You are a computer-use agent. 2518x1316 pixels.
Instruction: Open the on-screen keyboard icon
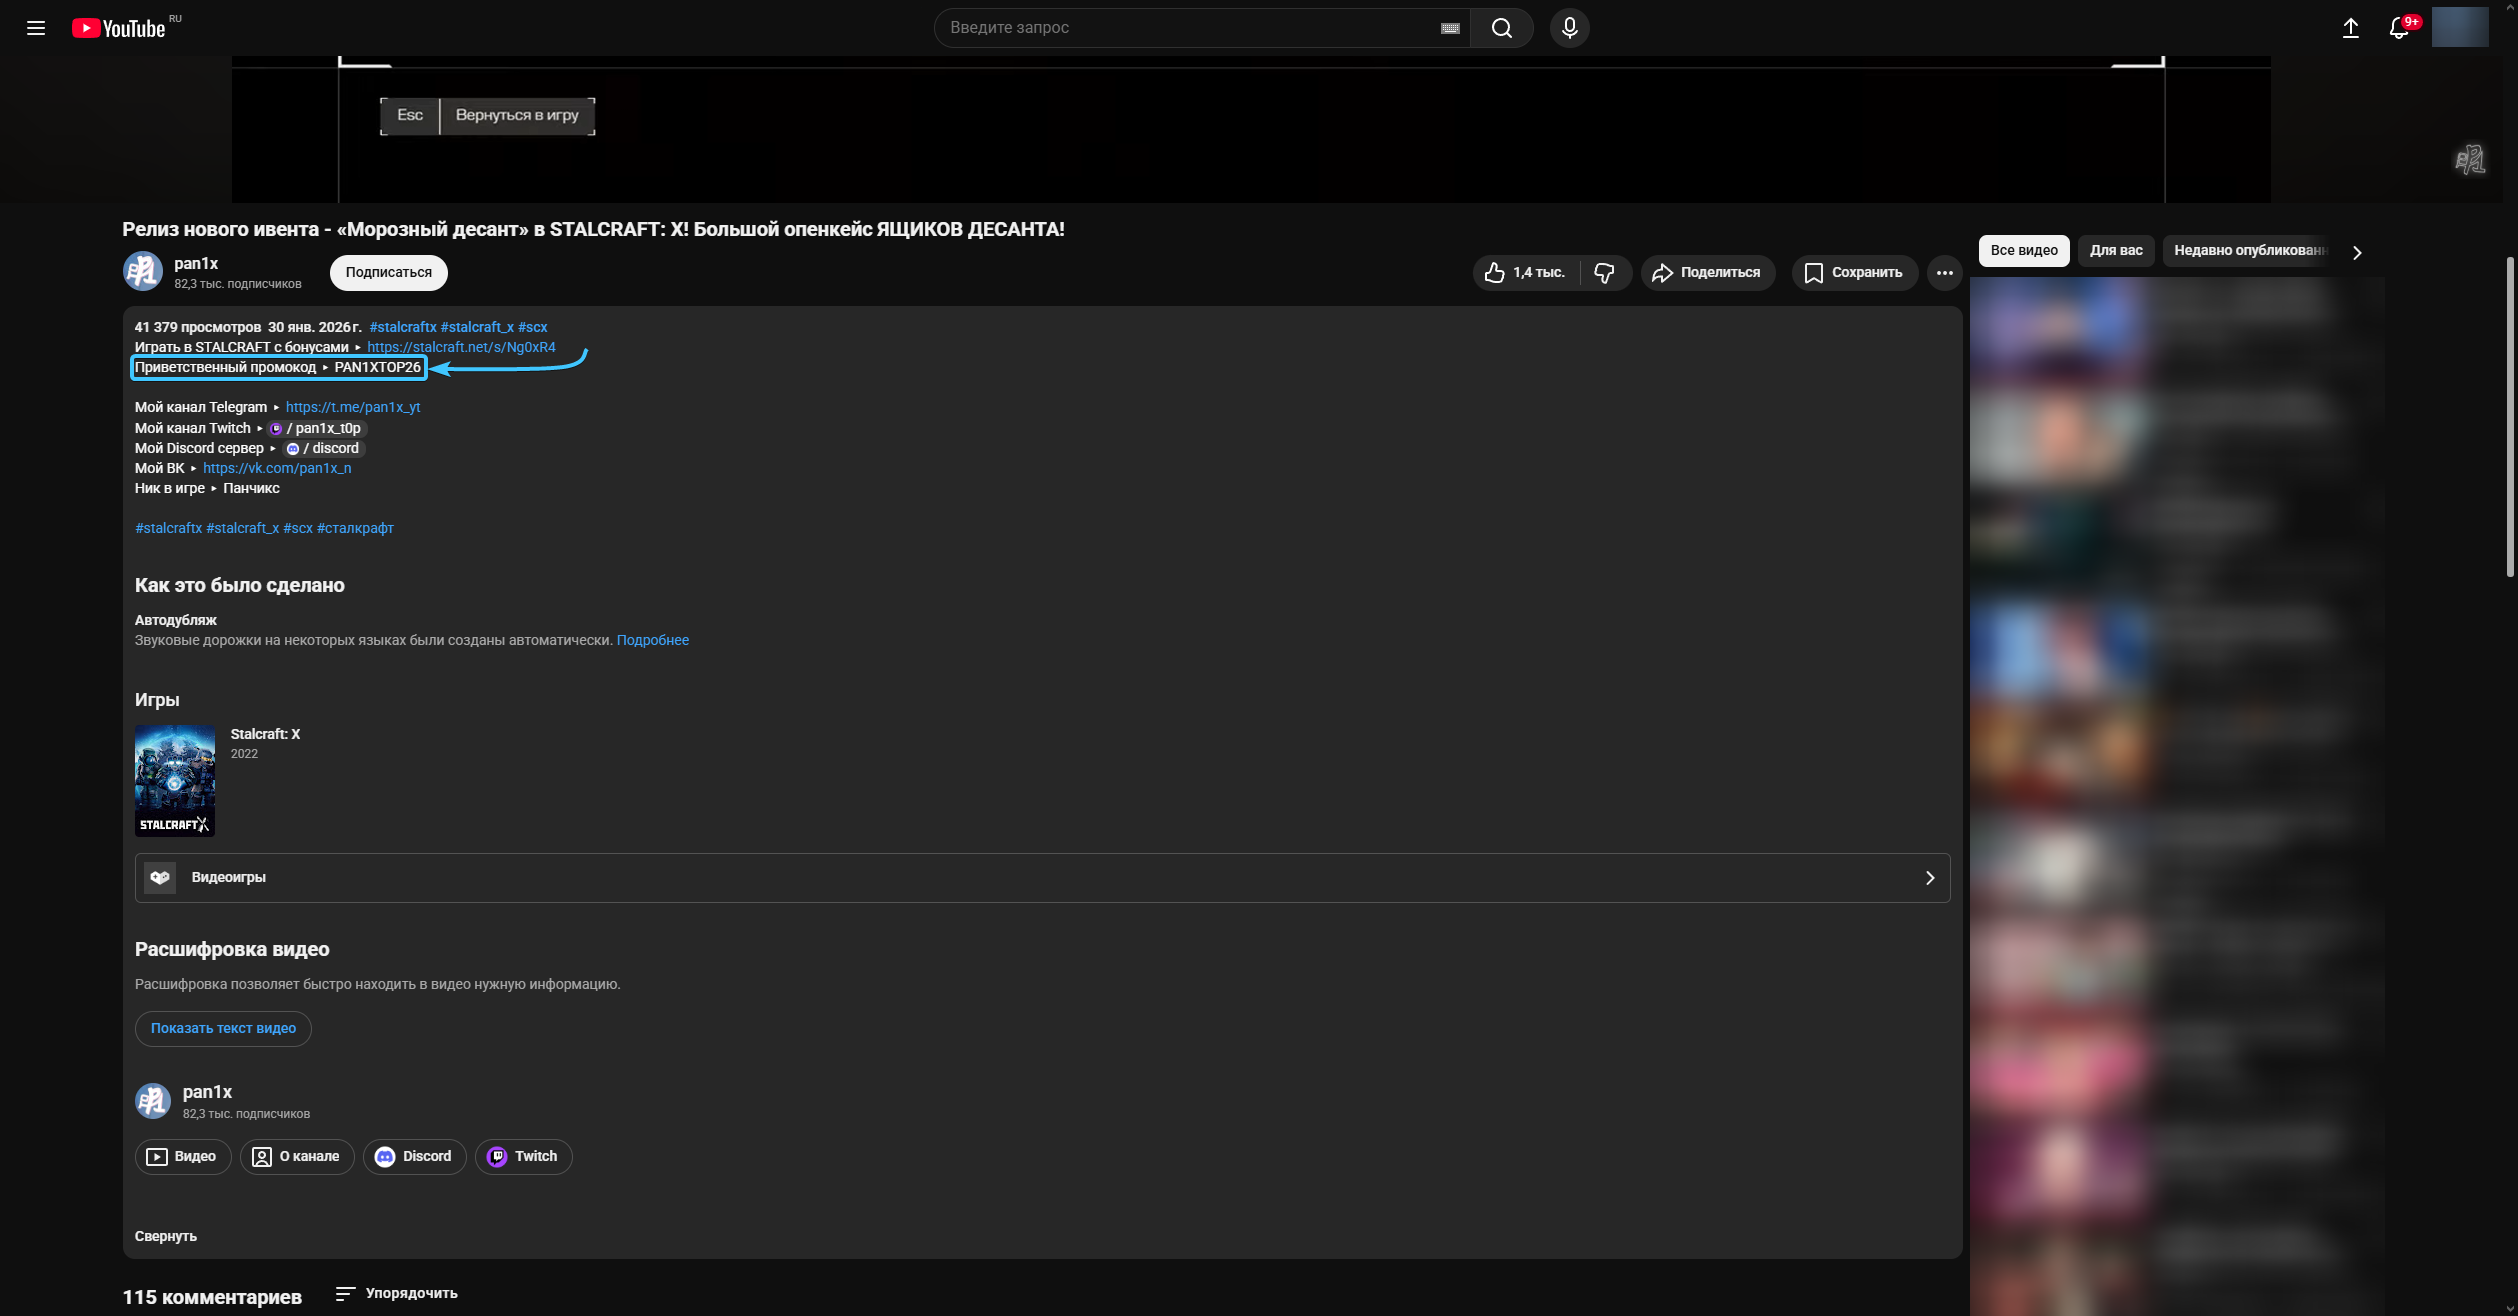click(x=1450, y=28)
